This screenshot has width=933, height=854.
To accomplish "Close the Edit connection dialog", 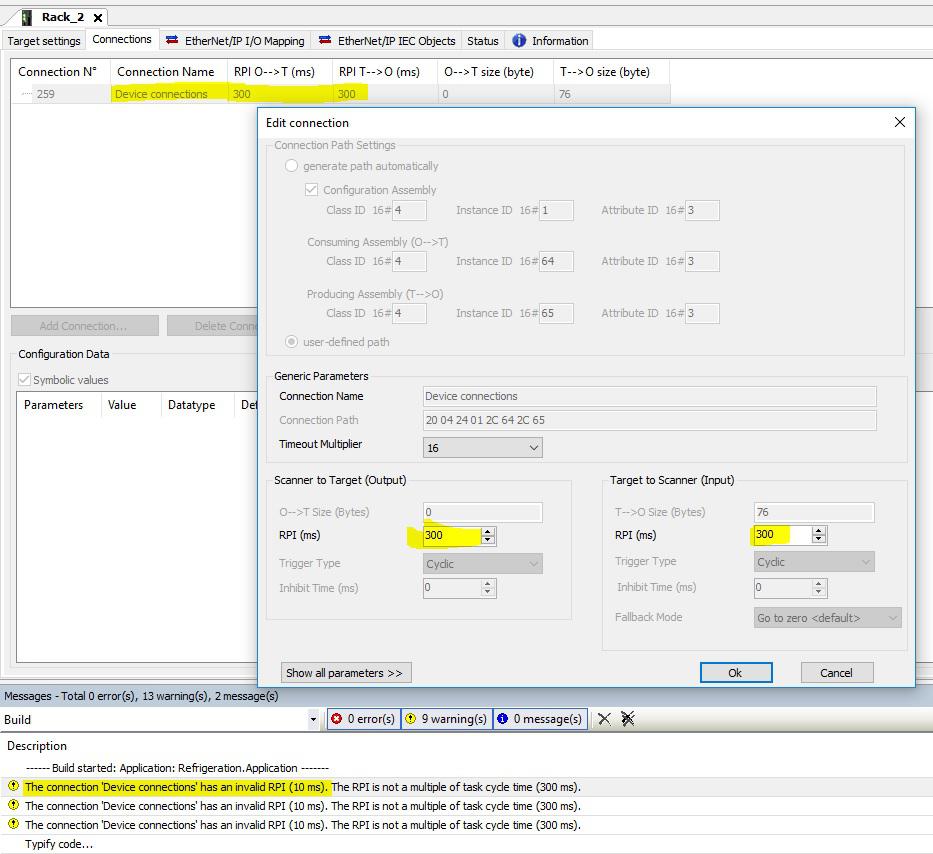I will [899, 122].
